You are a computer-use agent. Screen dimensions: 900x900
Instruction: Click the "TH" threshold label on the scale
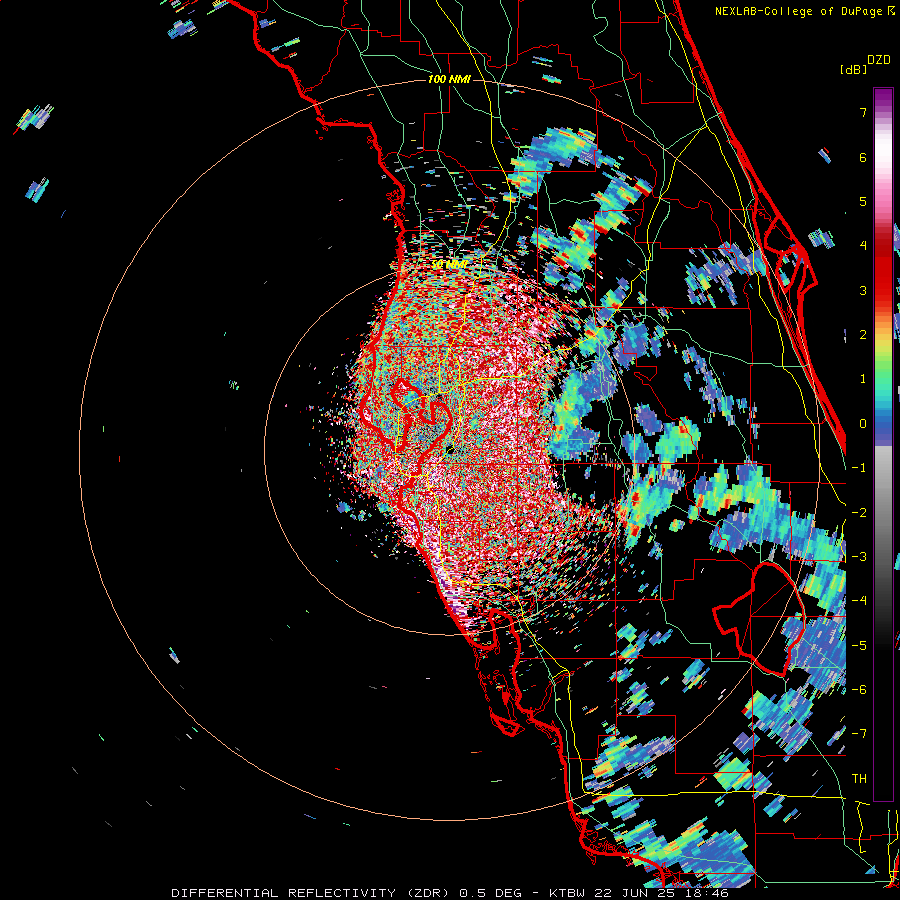pyautogui.click(x=859, y=778)
